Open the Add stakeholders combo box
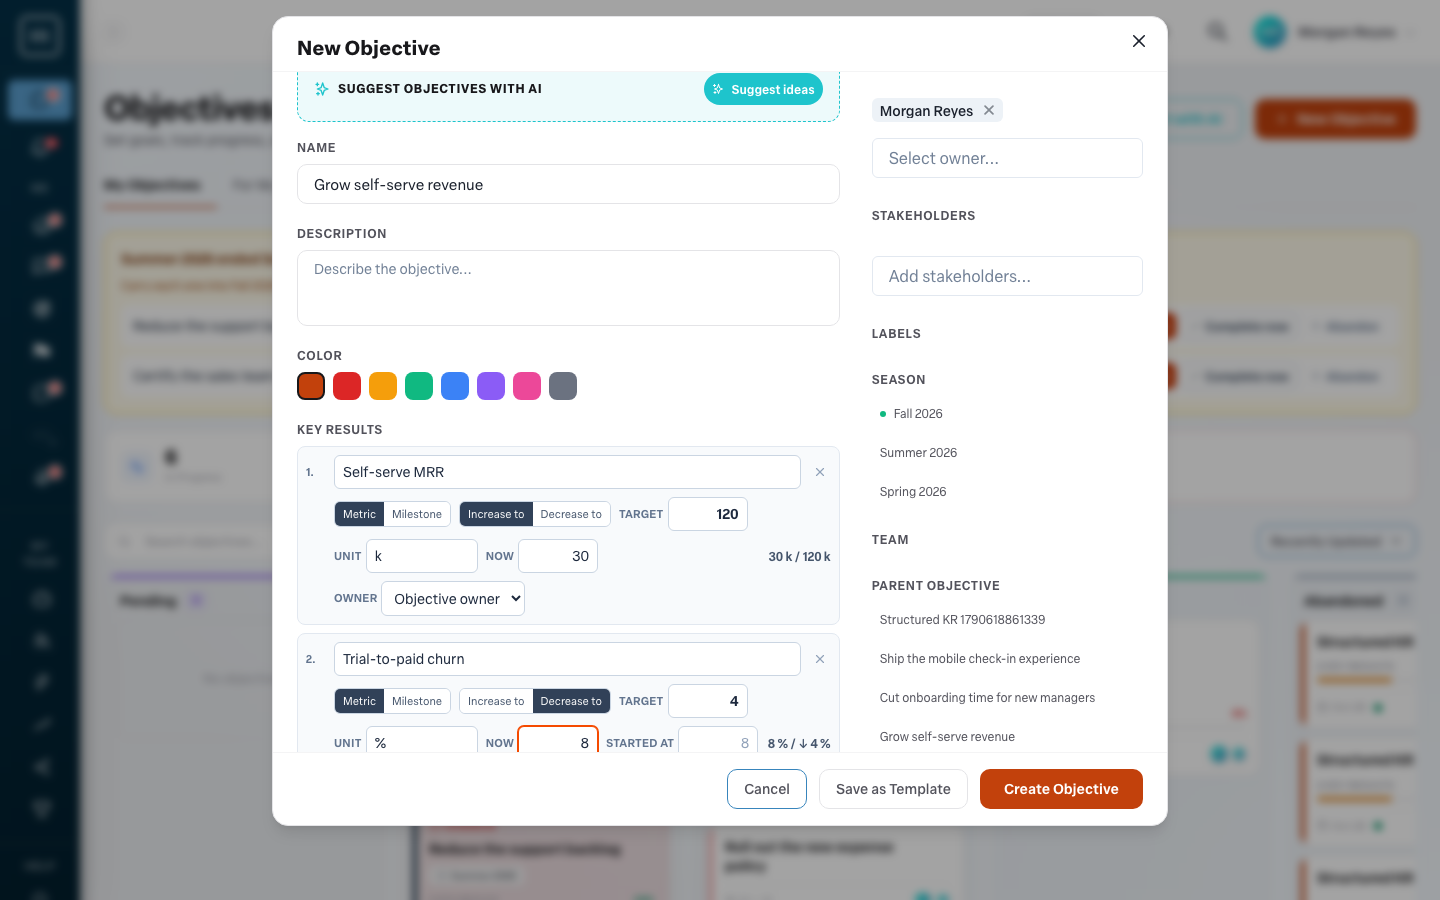 pos(1007,276)
